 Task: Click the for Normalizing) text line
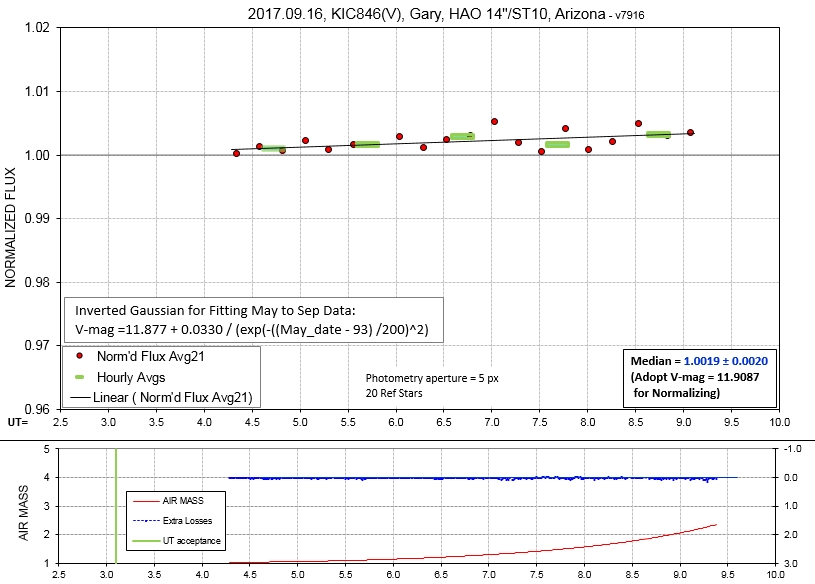(677, 393)
